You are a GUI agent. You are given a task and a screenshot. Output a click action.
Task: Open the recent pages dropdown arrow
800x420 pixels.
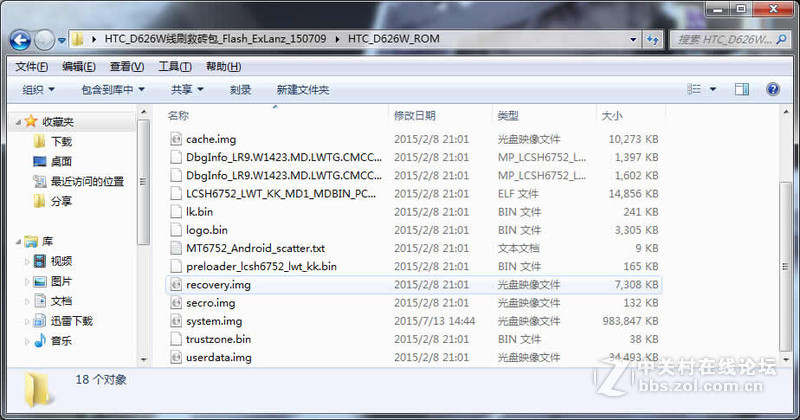(x=62, y=40)
